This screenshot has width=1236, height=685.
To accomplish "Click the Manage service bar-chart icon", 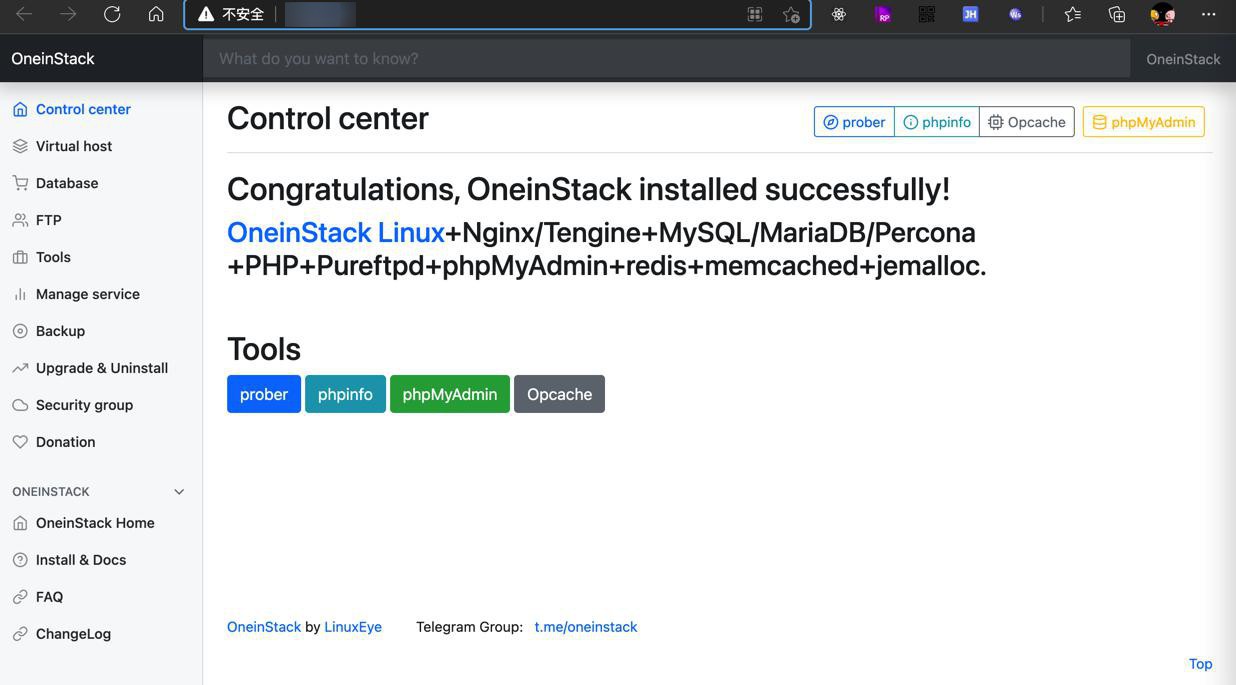I will point(20,294).
